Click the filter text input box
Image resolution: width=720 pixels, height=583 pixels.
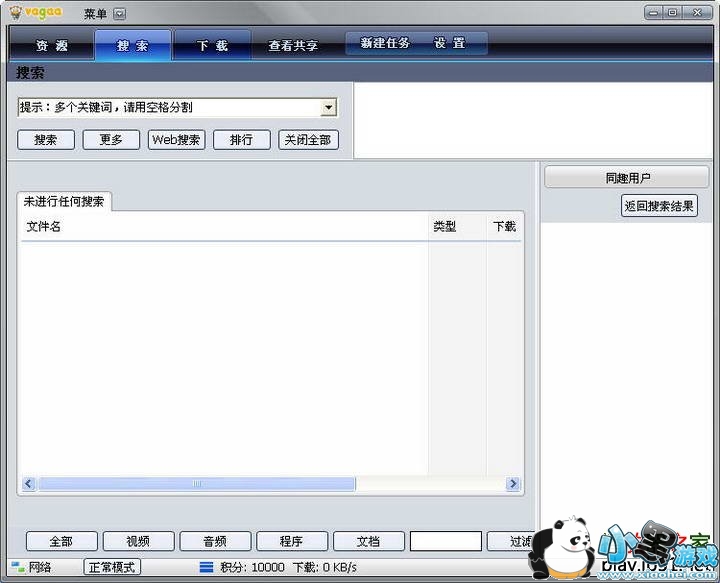pyautogui.click(x=445, y=541)
